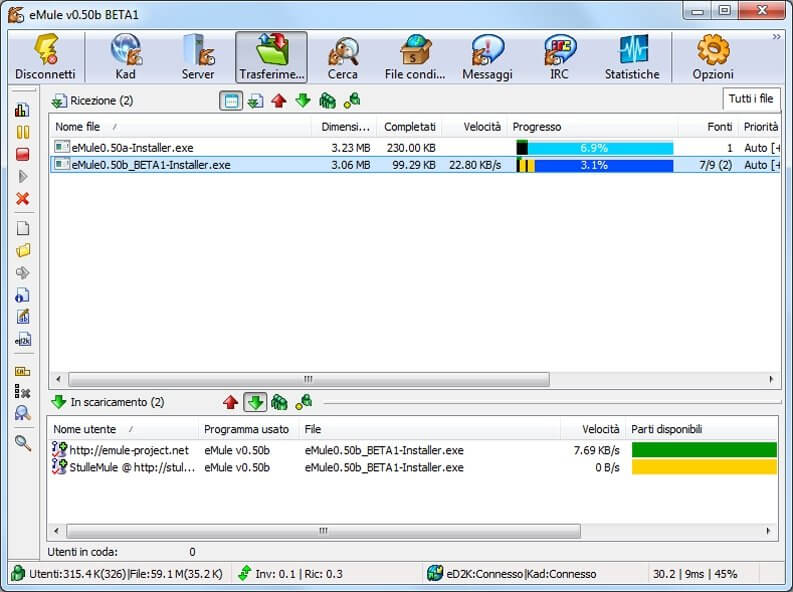The height and width of the screenshot is (592, 793).
Task: Sort by Velocità column in download list
Action: pos(475,127)
